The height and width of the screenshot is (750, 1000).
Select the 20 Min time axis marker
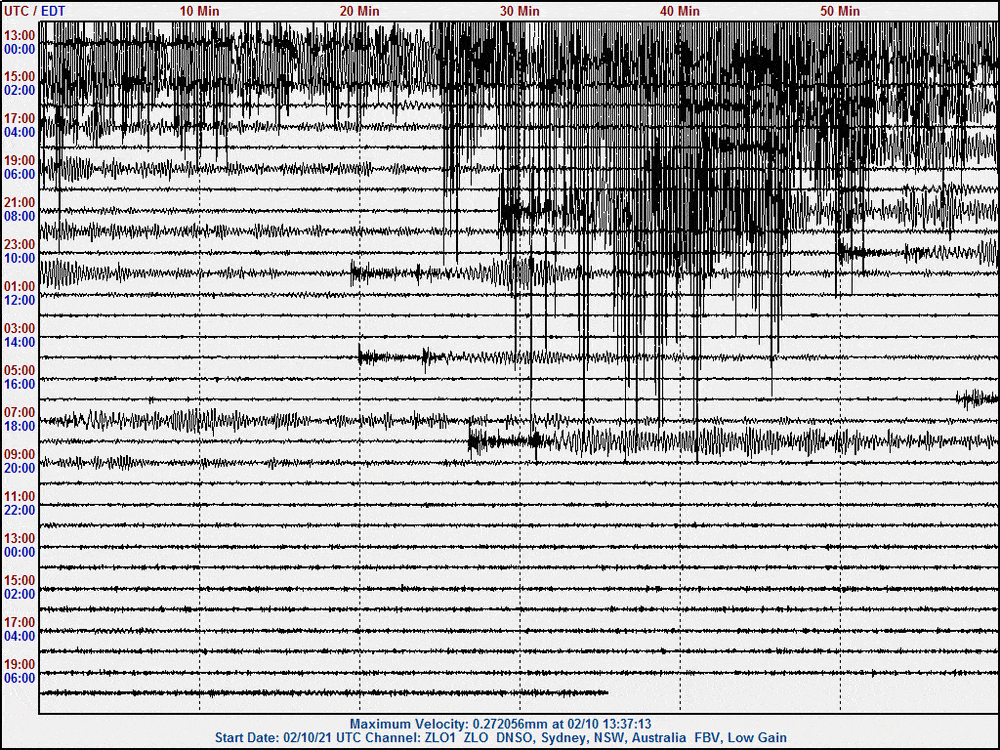click(360, 11)
